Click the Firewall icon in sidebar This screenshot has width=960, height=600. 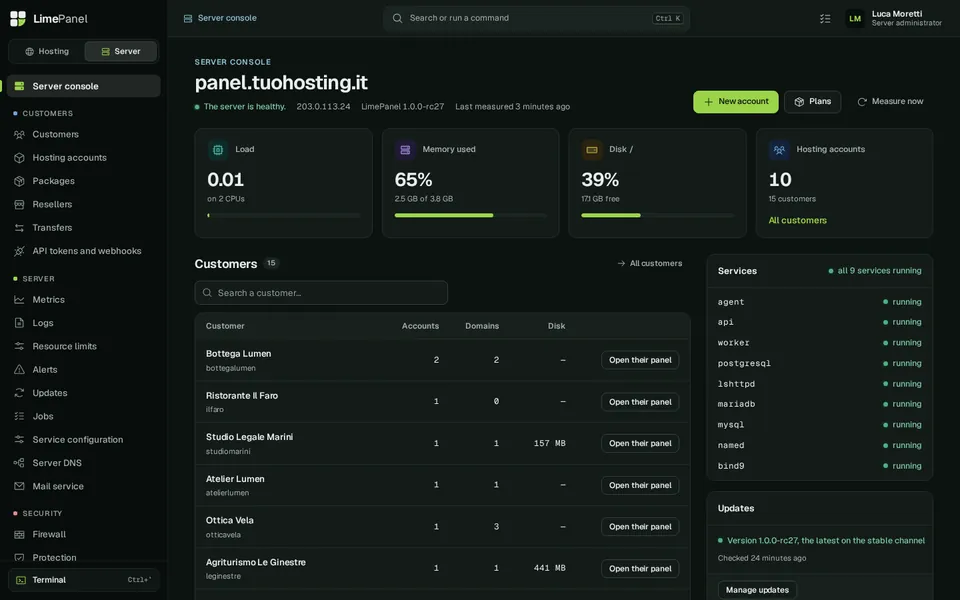point(20,534)
